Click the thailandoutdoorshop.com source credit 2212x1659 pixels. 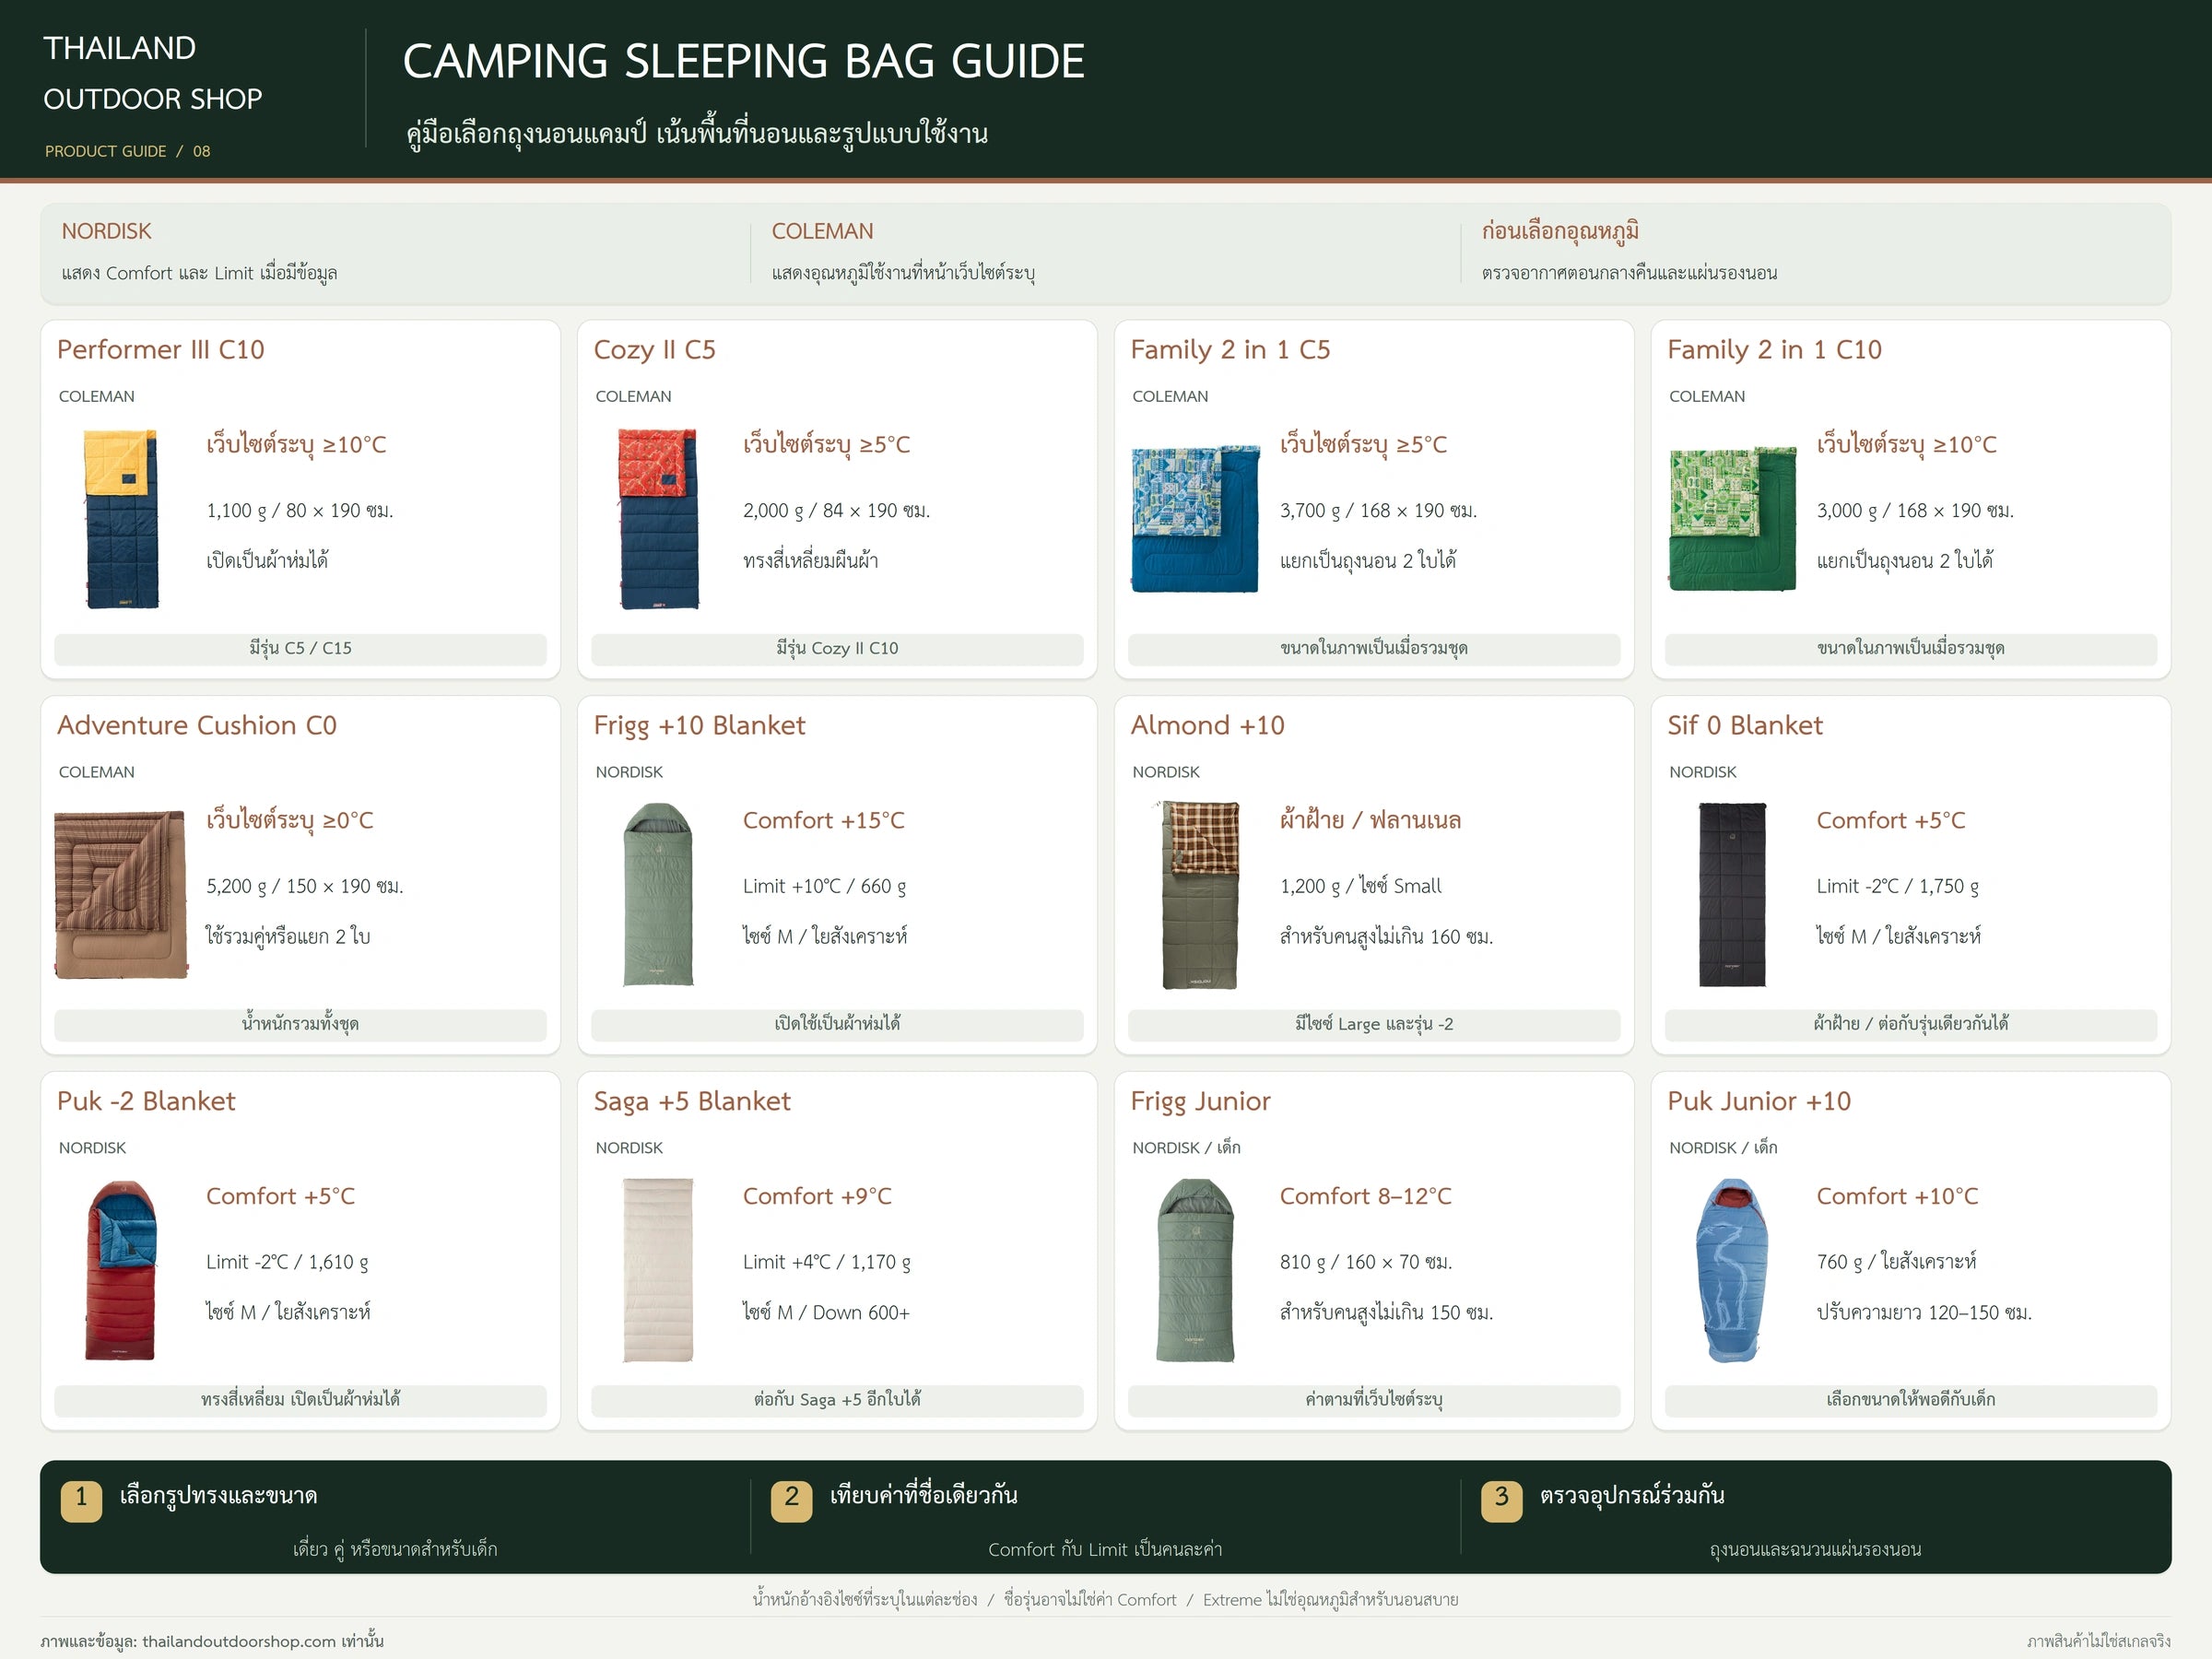(212, 1641)
